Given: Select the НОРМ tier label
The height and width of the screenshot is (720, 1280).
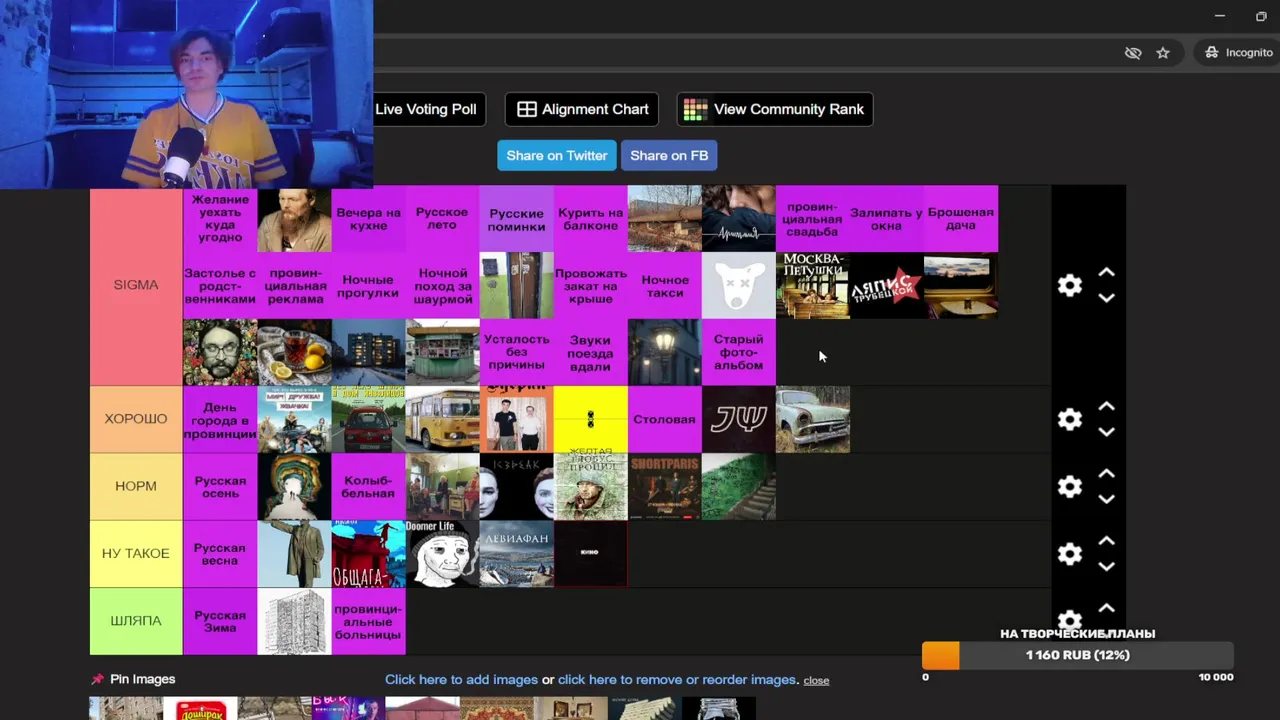Looking at the screenshot, I should [136, 486].
